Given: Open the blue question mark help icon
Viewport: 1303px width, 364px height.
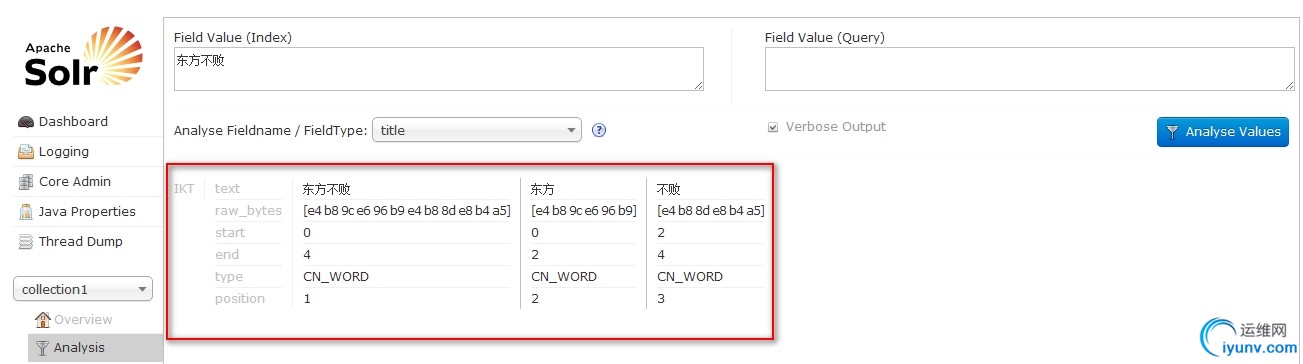Looking at the screenshot, I should coord(599,130).
